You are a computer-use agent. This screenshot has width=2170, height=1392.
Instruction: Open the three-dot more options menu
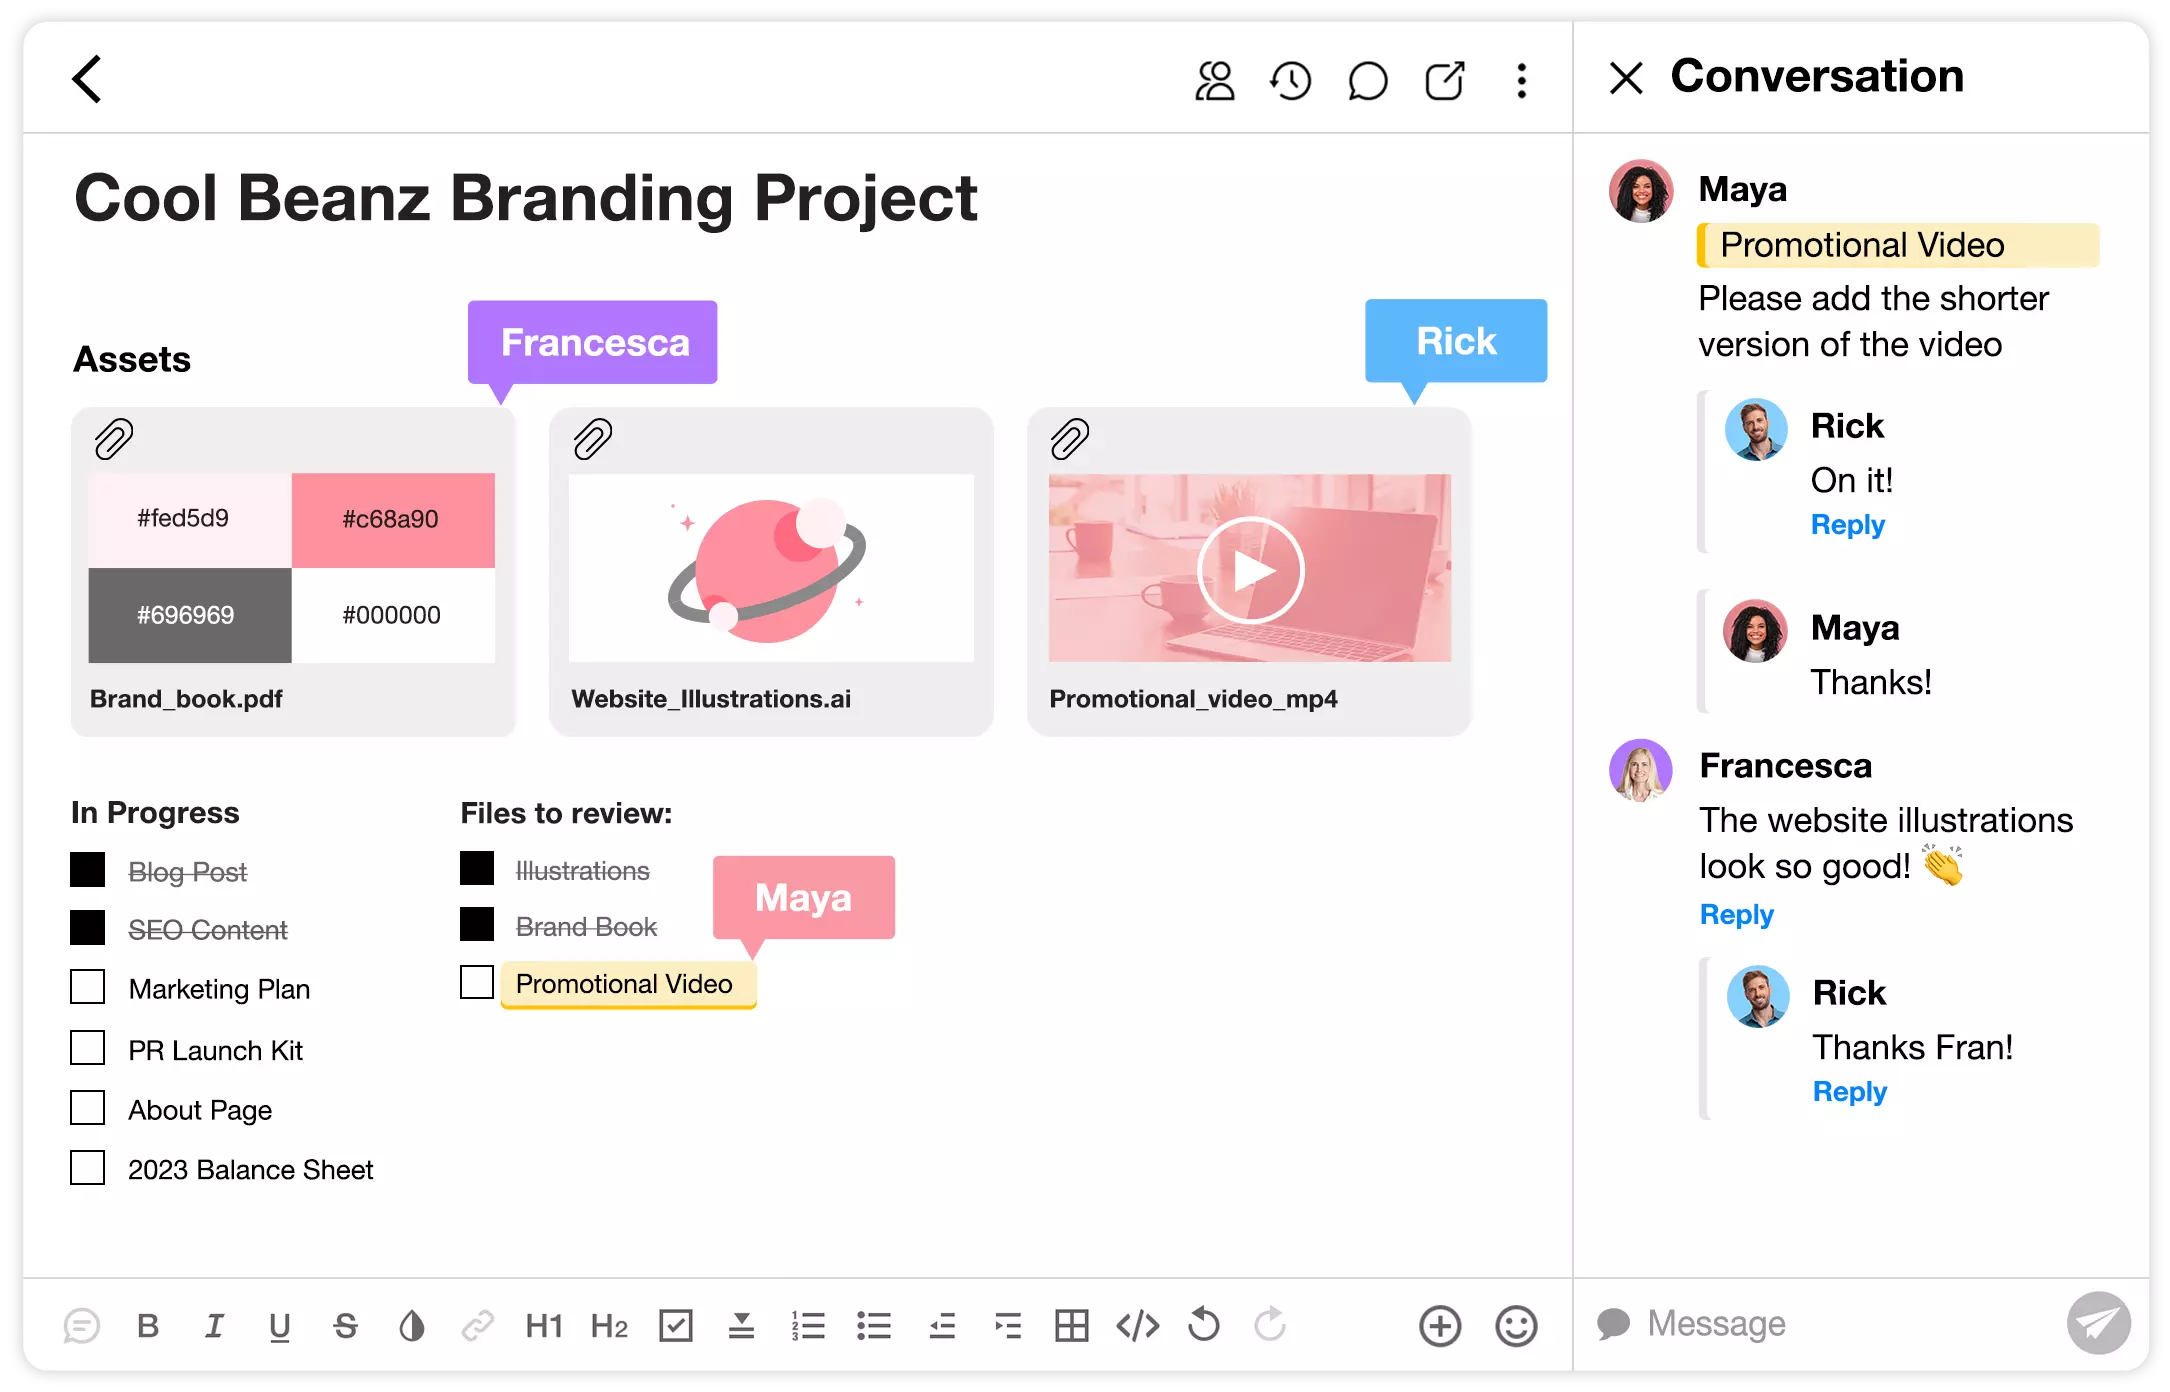click(x=1521, y=81)
